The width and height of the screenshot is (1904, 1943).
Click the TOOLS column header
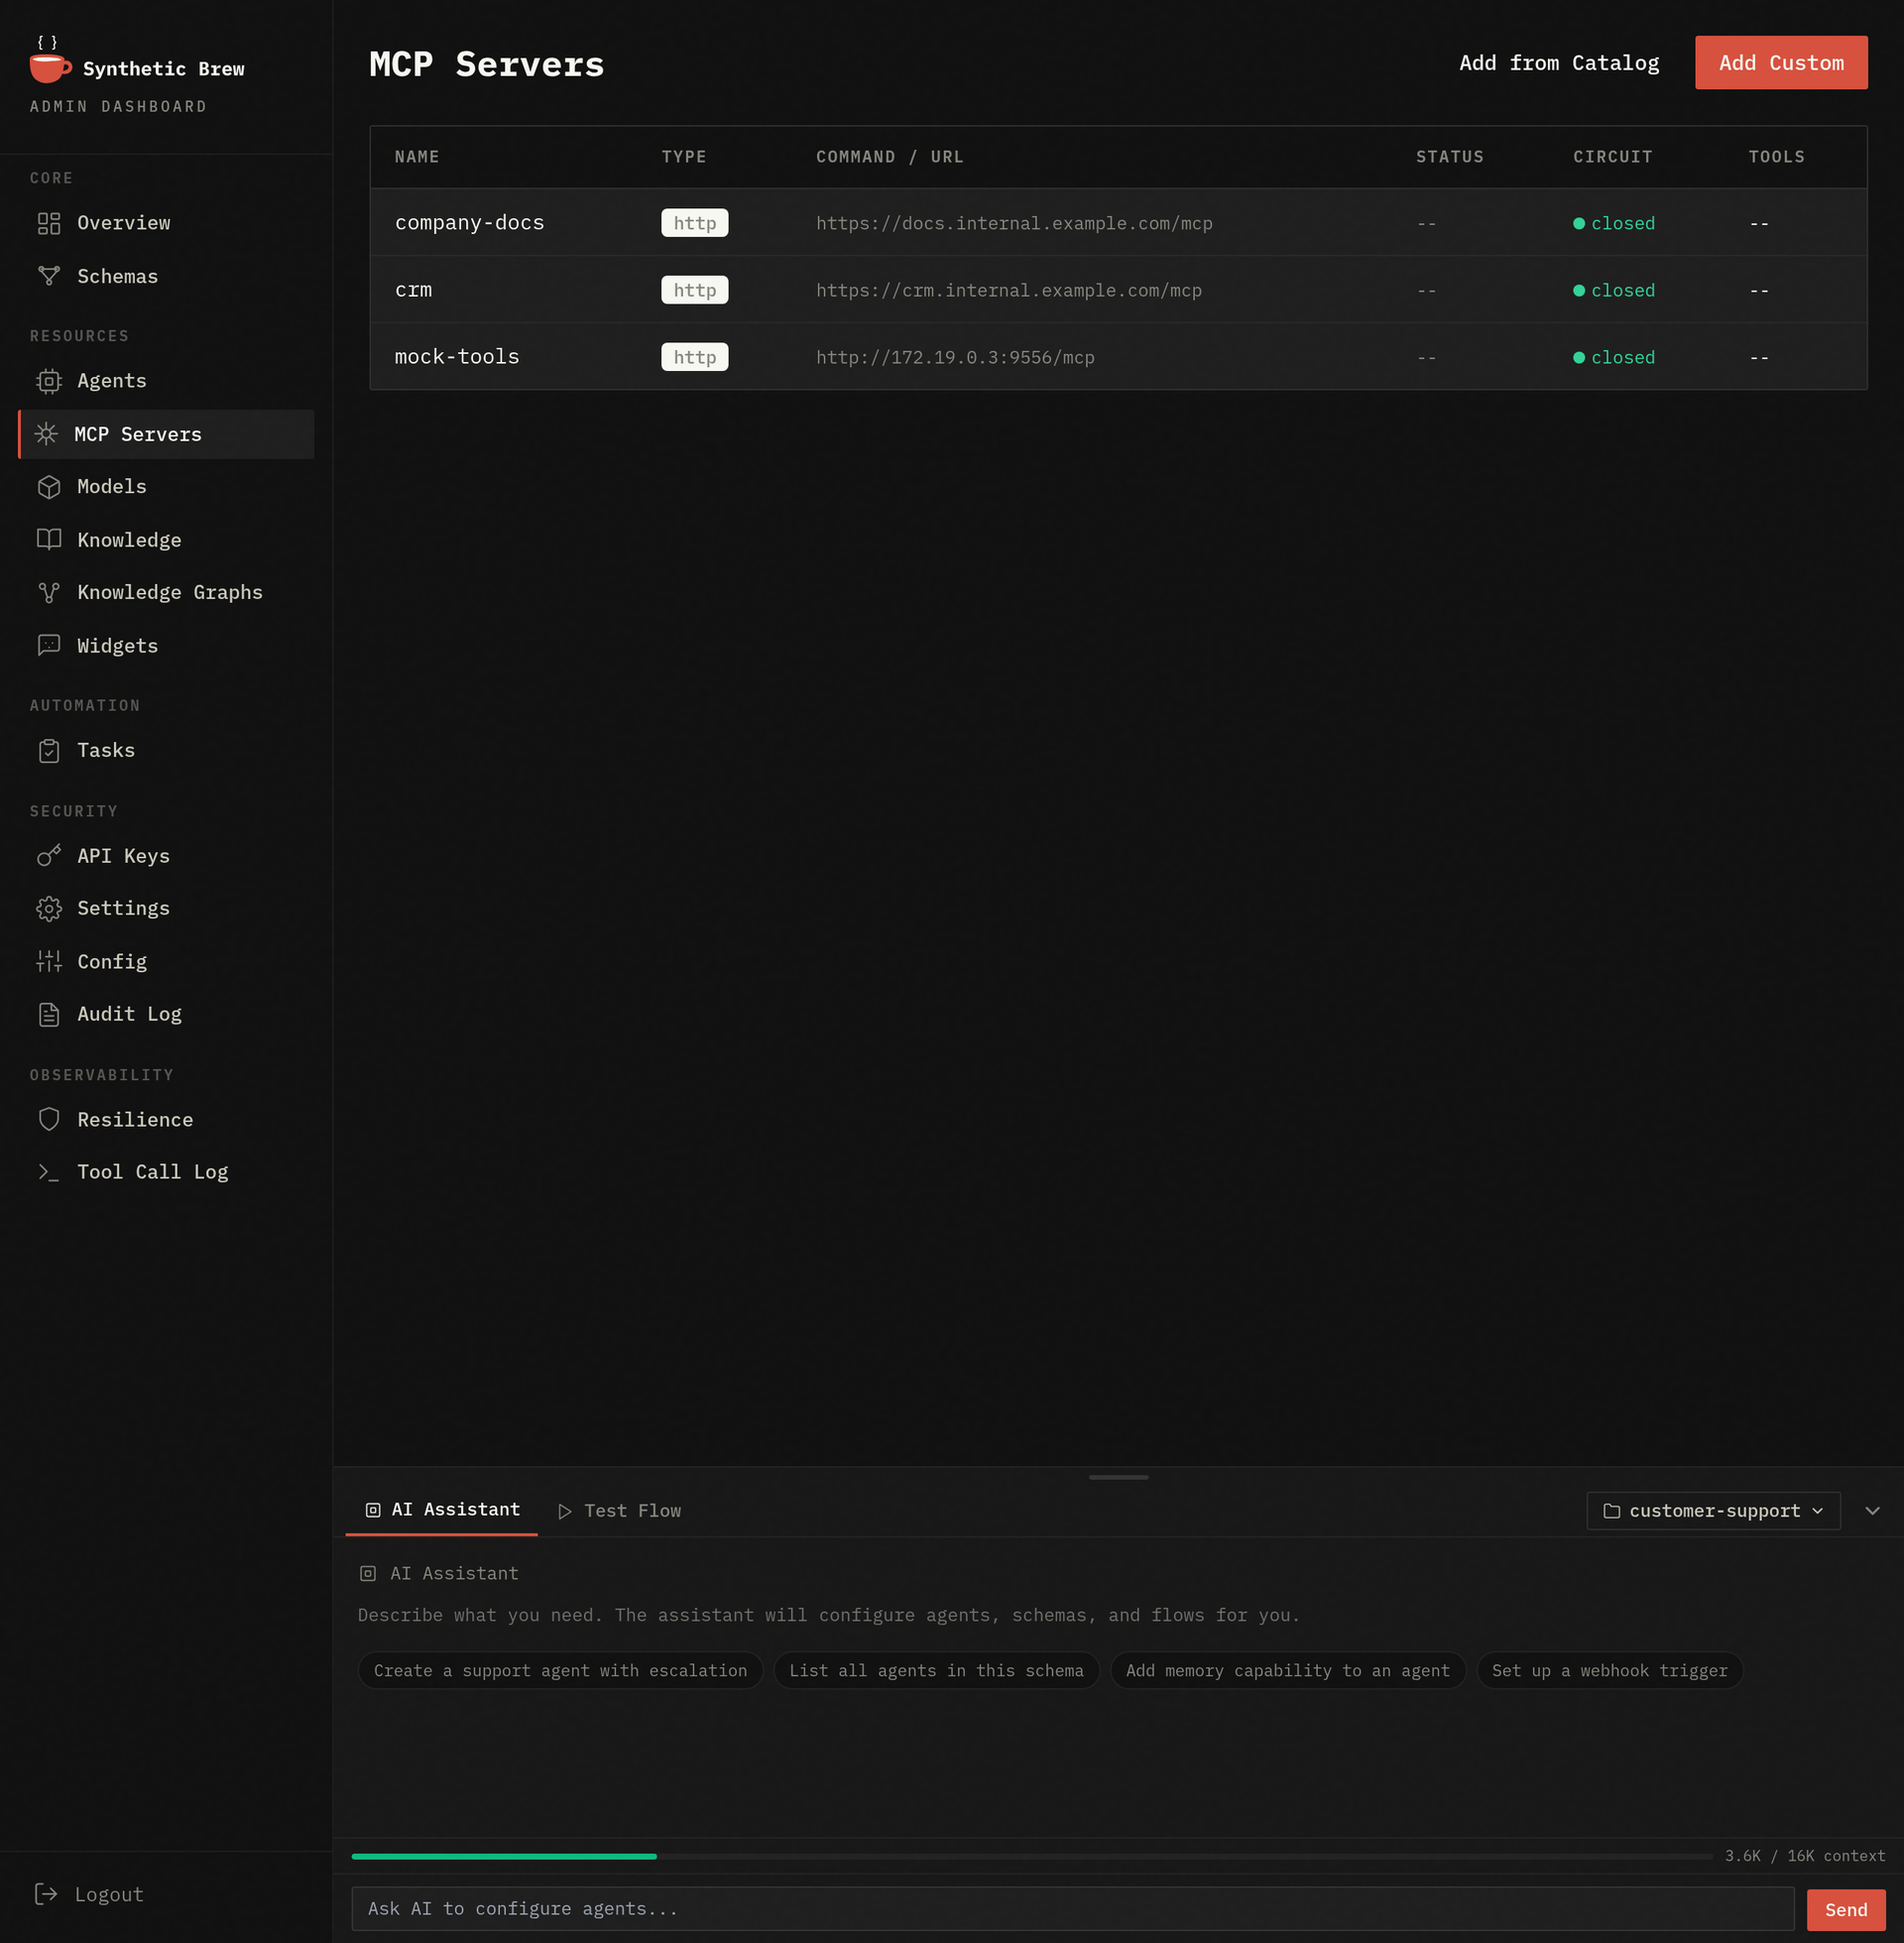[x=1776, y=157]
